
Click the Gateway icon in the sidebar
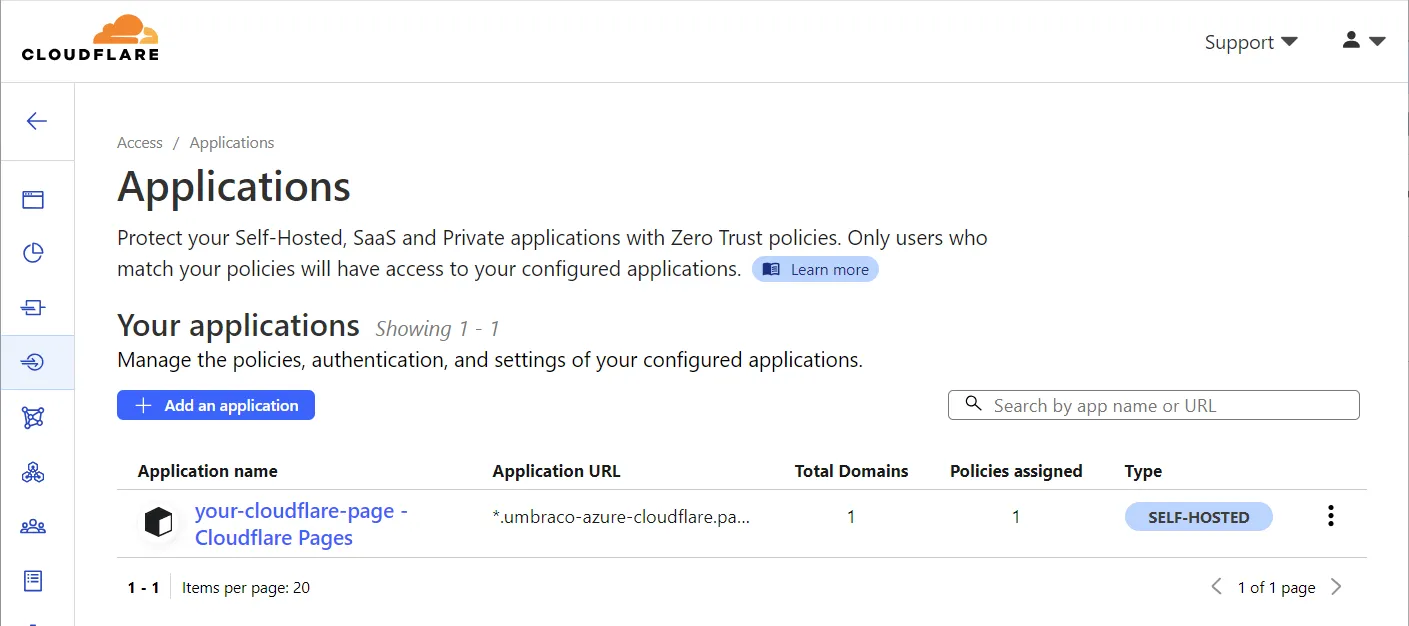[34, 308]
